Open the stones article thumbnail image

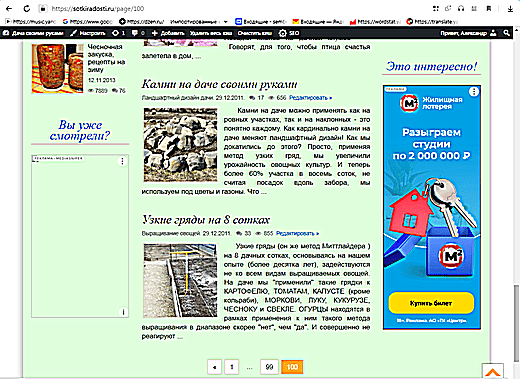tap(180, 145)
